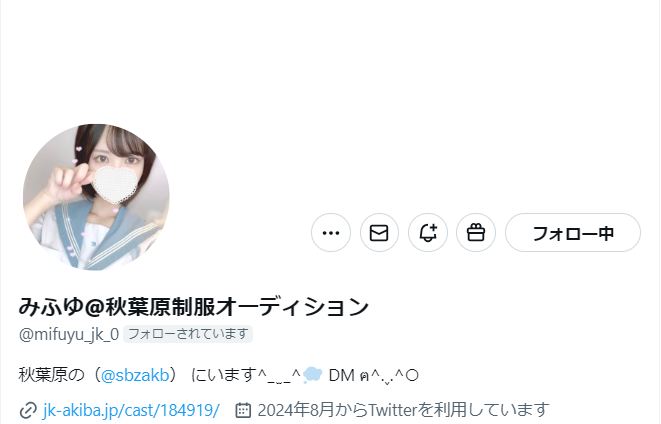
Task: Click the フォロー中 following button
Action: click(x=573, y=233)
